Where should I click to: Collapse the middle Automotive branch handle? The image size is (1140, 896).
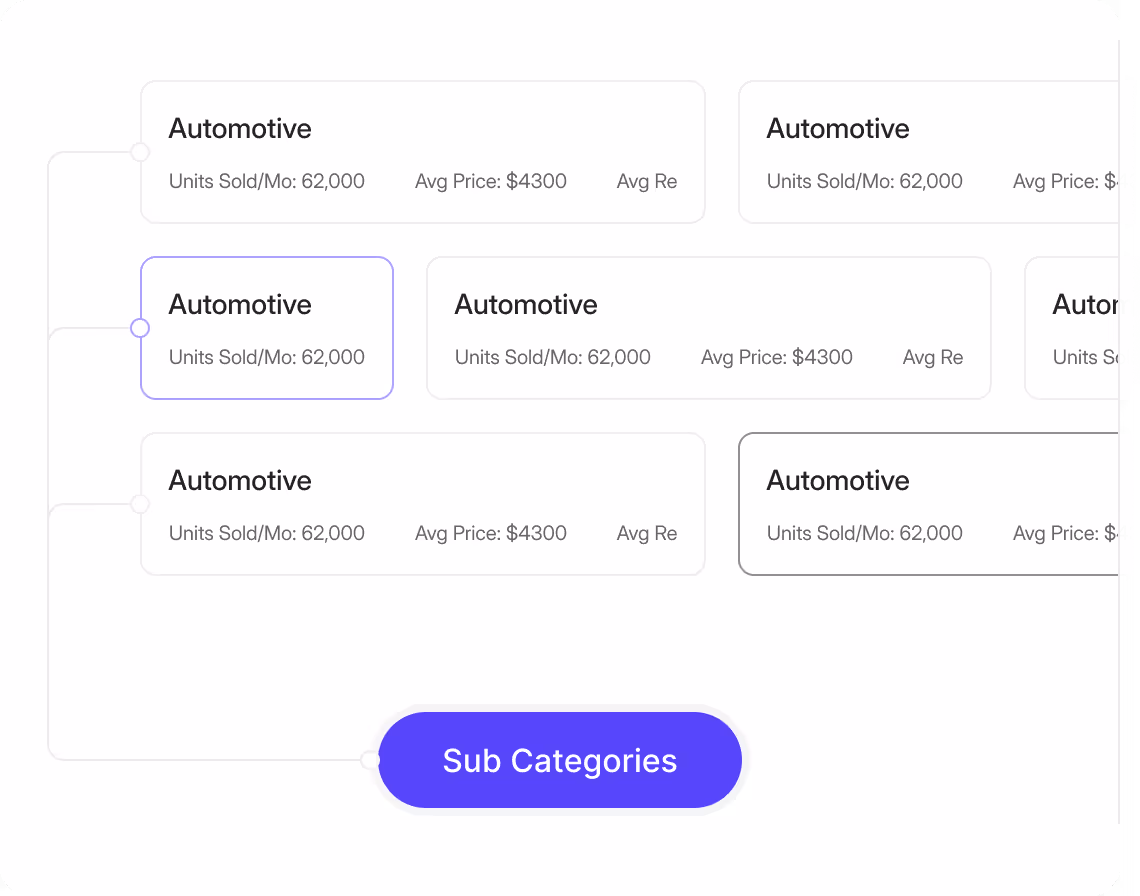pyautogui.click(x=139, y=327)
